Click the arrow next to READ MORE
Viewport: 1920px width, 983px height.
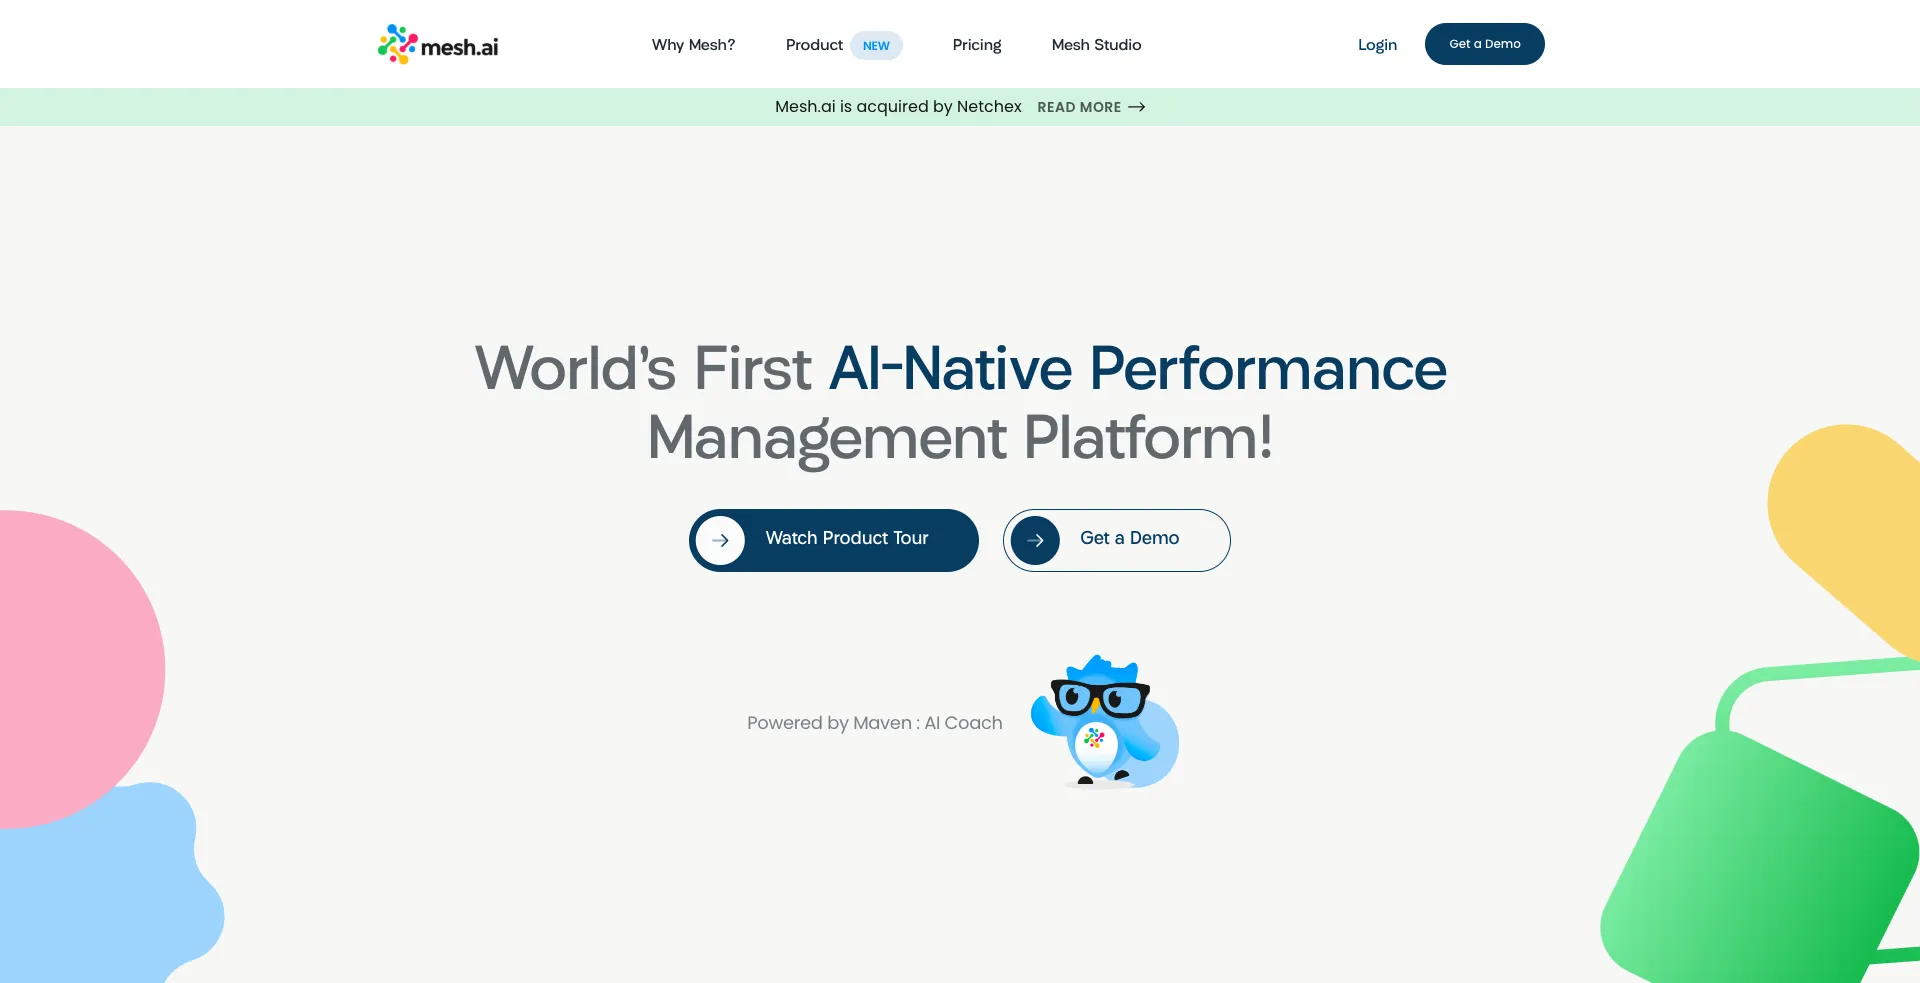pyautogui.click(x=1137, y=107)
